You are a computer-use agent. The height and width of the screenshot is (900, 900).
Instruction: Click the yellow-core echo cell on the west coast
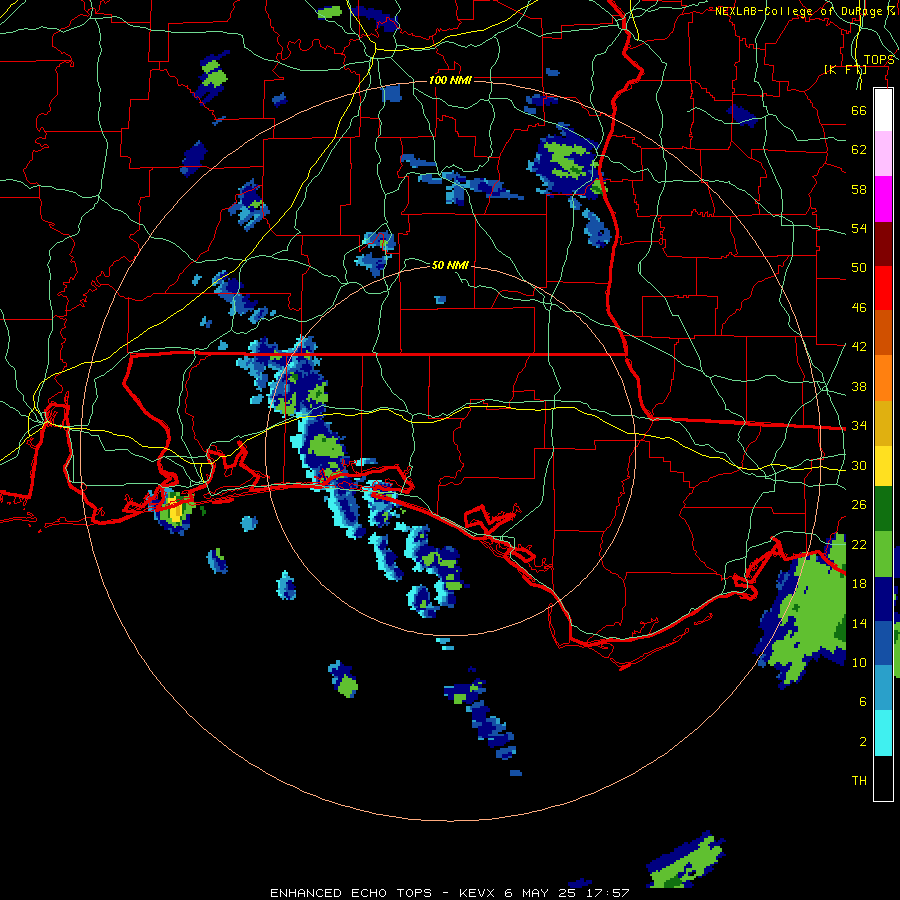173,510
